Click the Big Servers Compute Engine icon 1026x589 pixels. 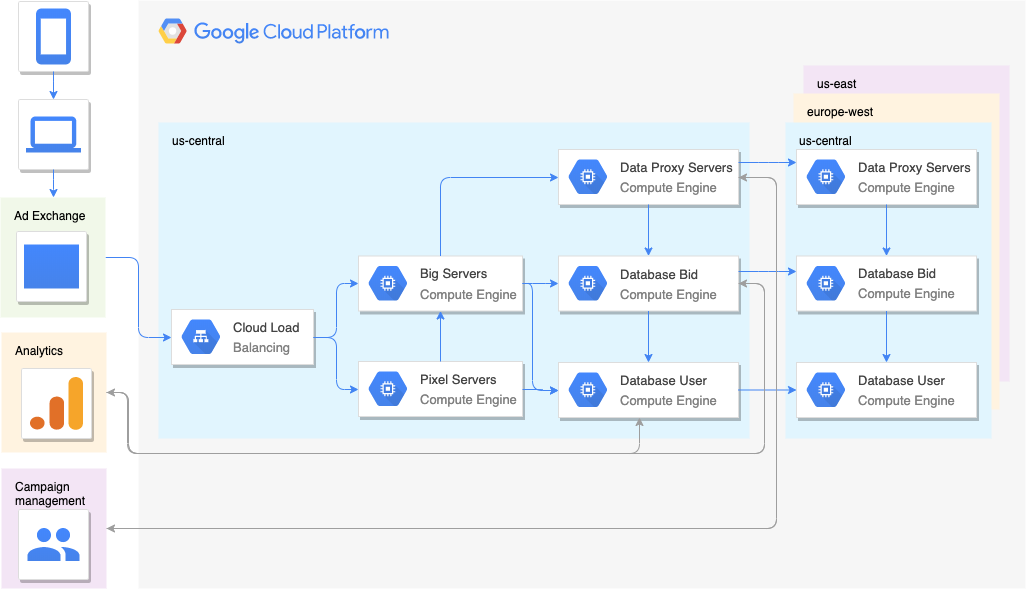point(388,283)
